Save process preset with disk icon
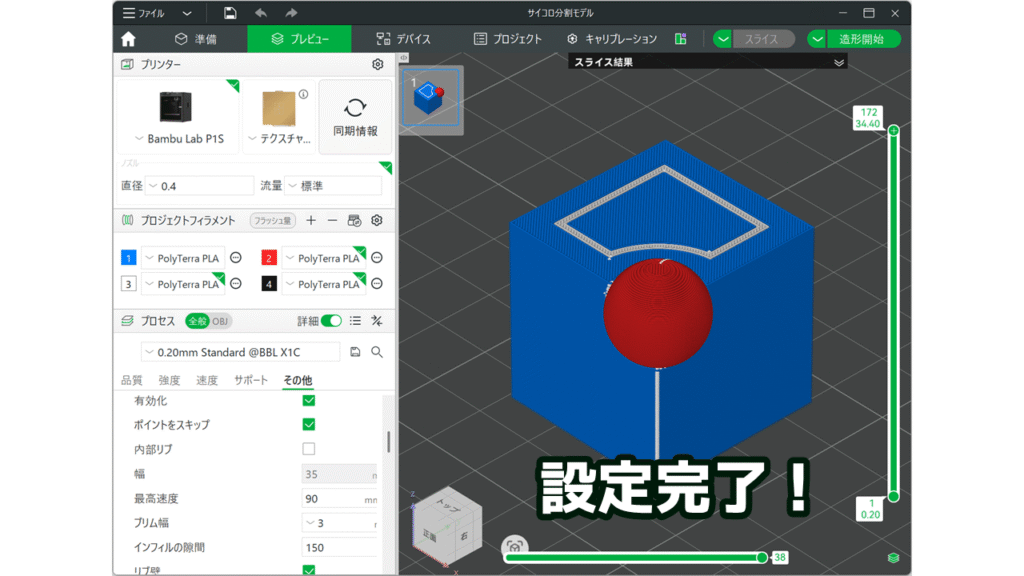 355,352
